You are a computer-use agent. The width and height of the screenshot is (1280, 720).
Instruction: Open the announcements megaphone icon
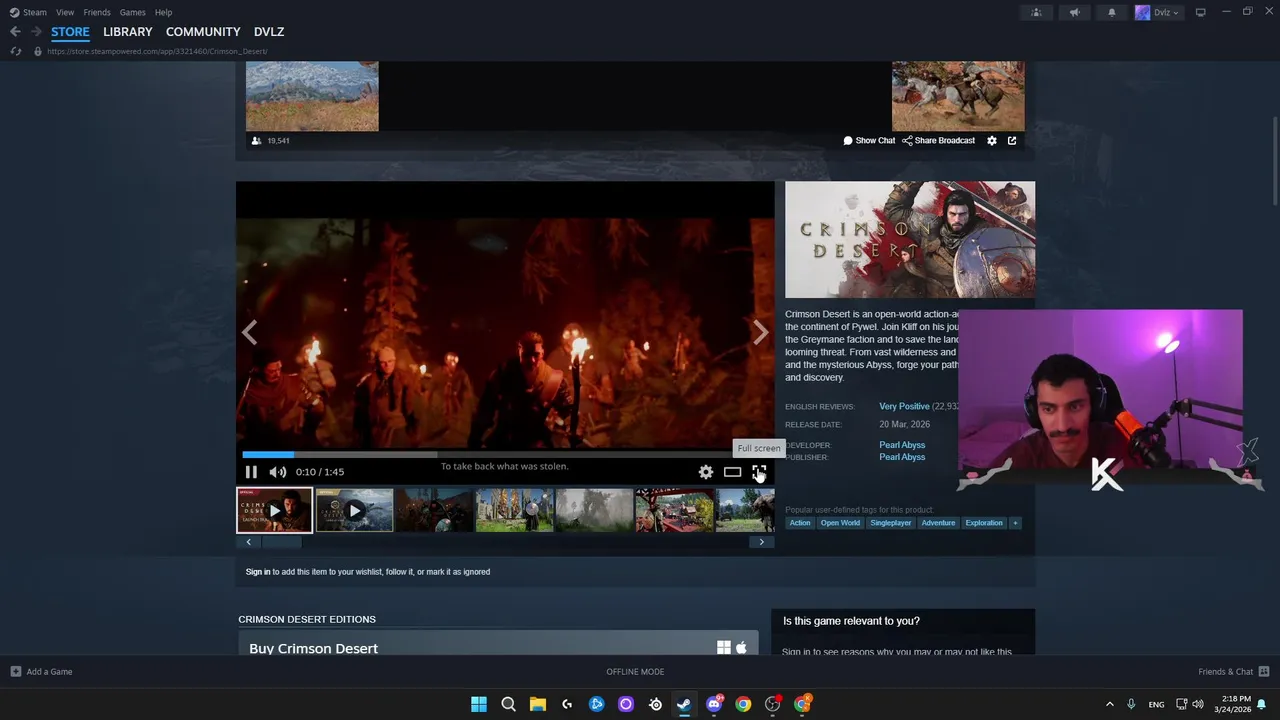(1074, 12)
